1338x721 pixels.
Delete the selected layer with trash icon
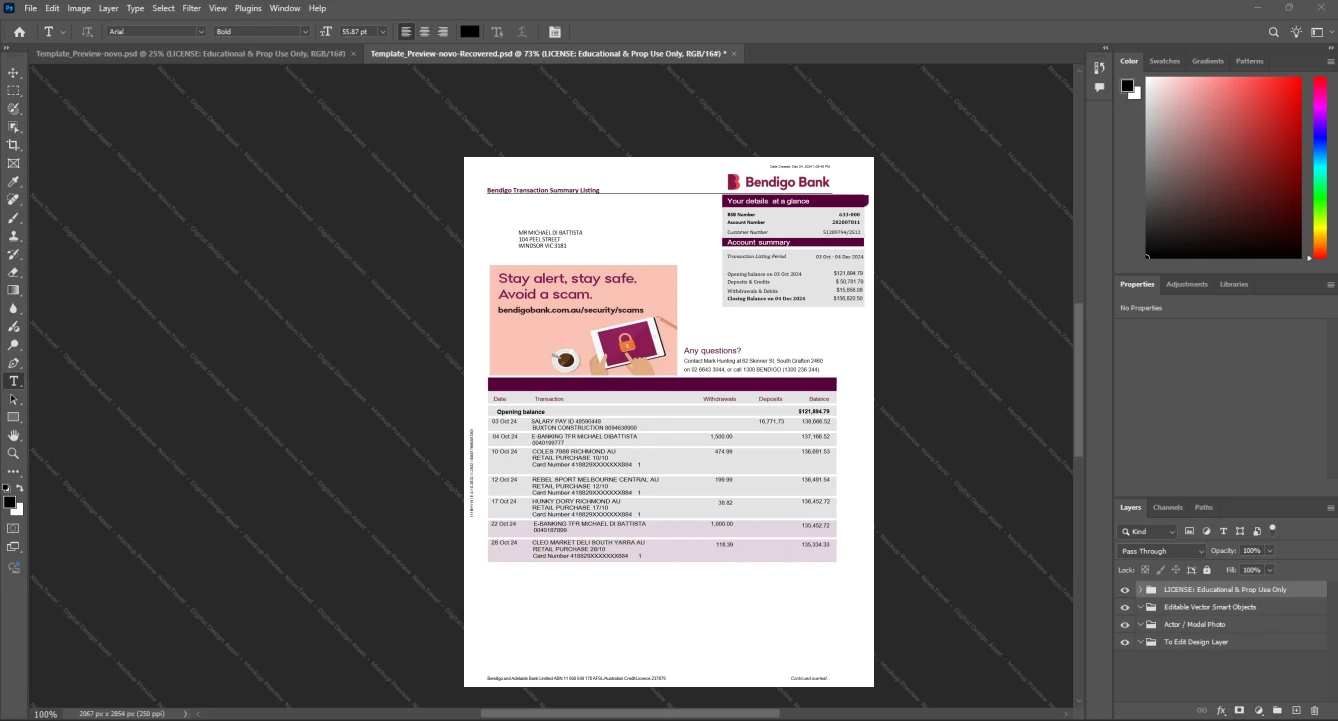click(x=1315, y=710)
